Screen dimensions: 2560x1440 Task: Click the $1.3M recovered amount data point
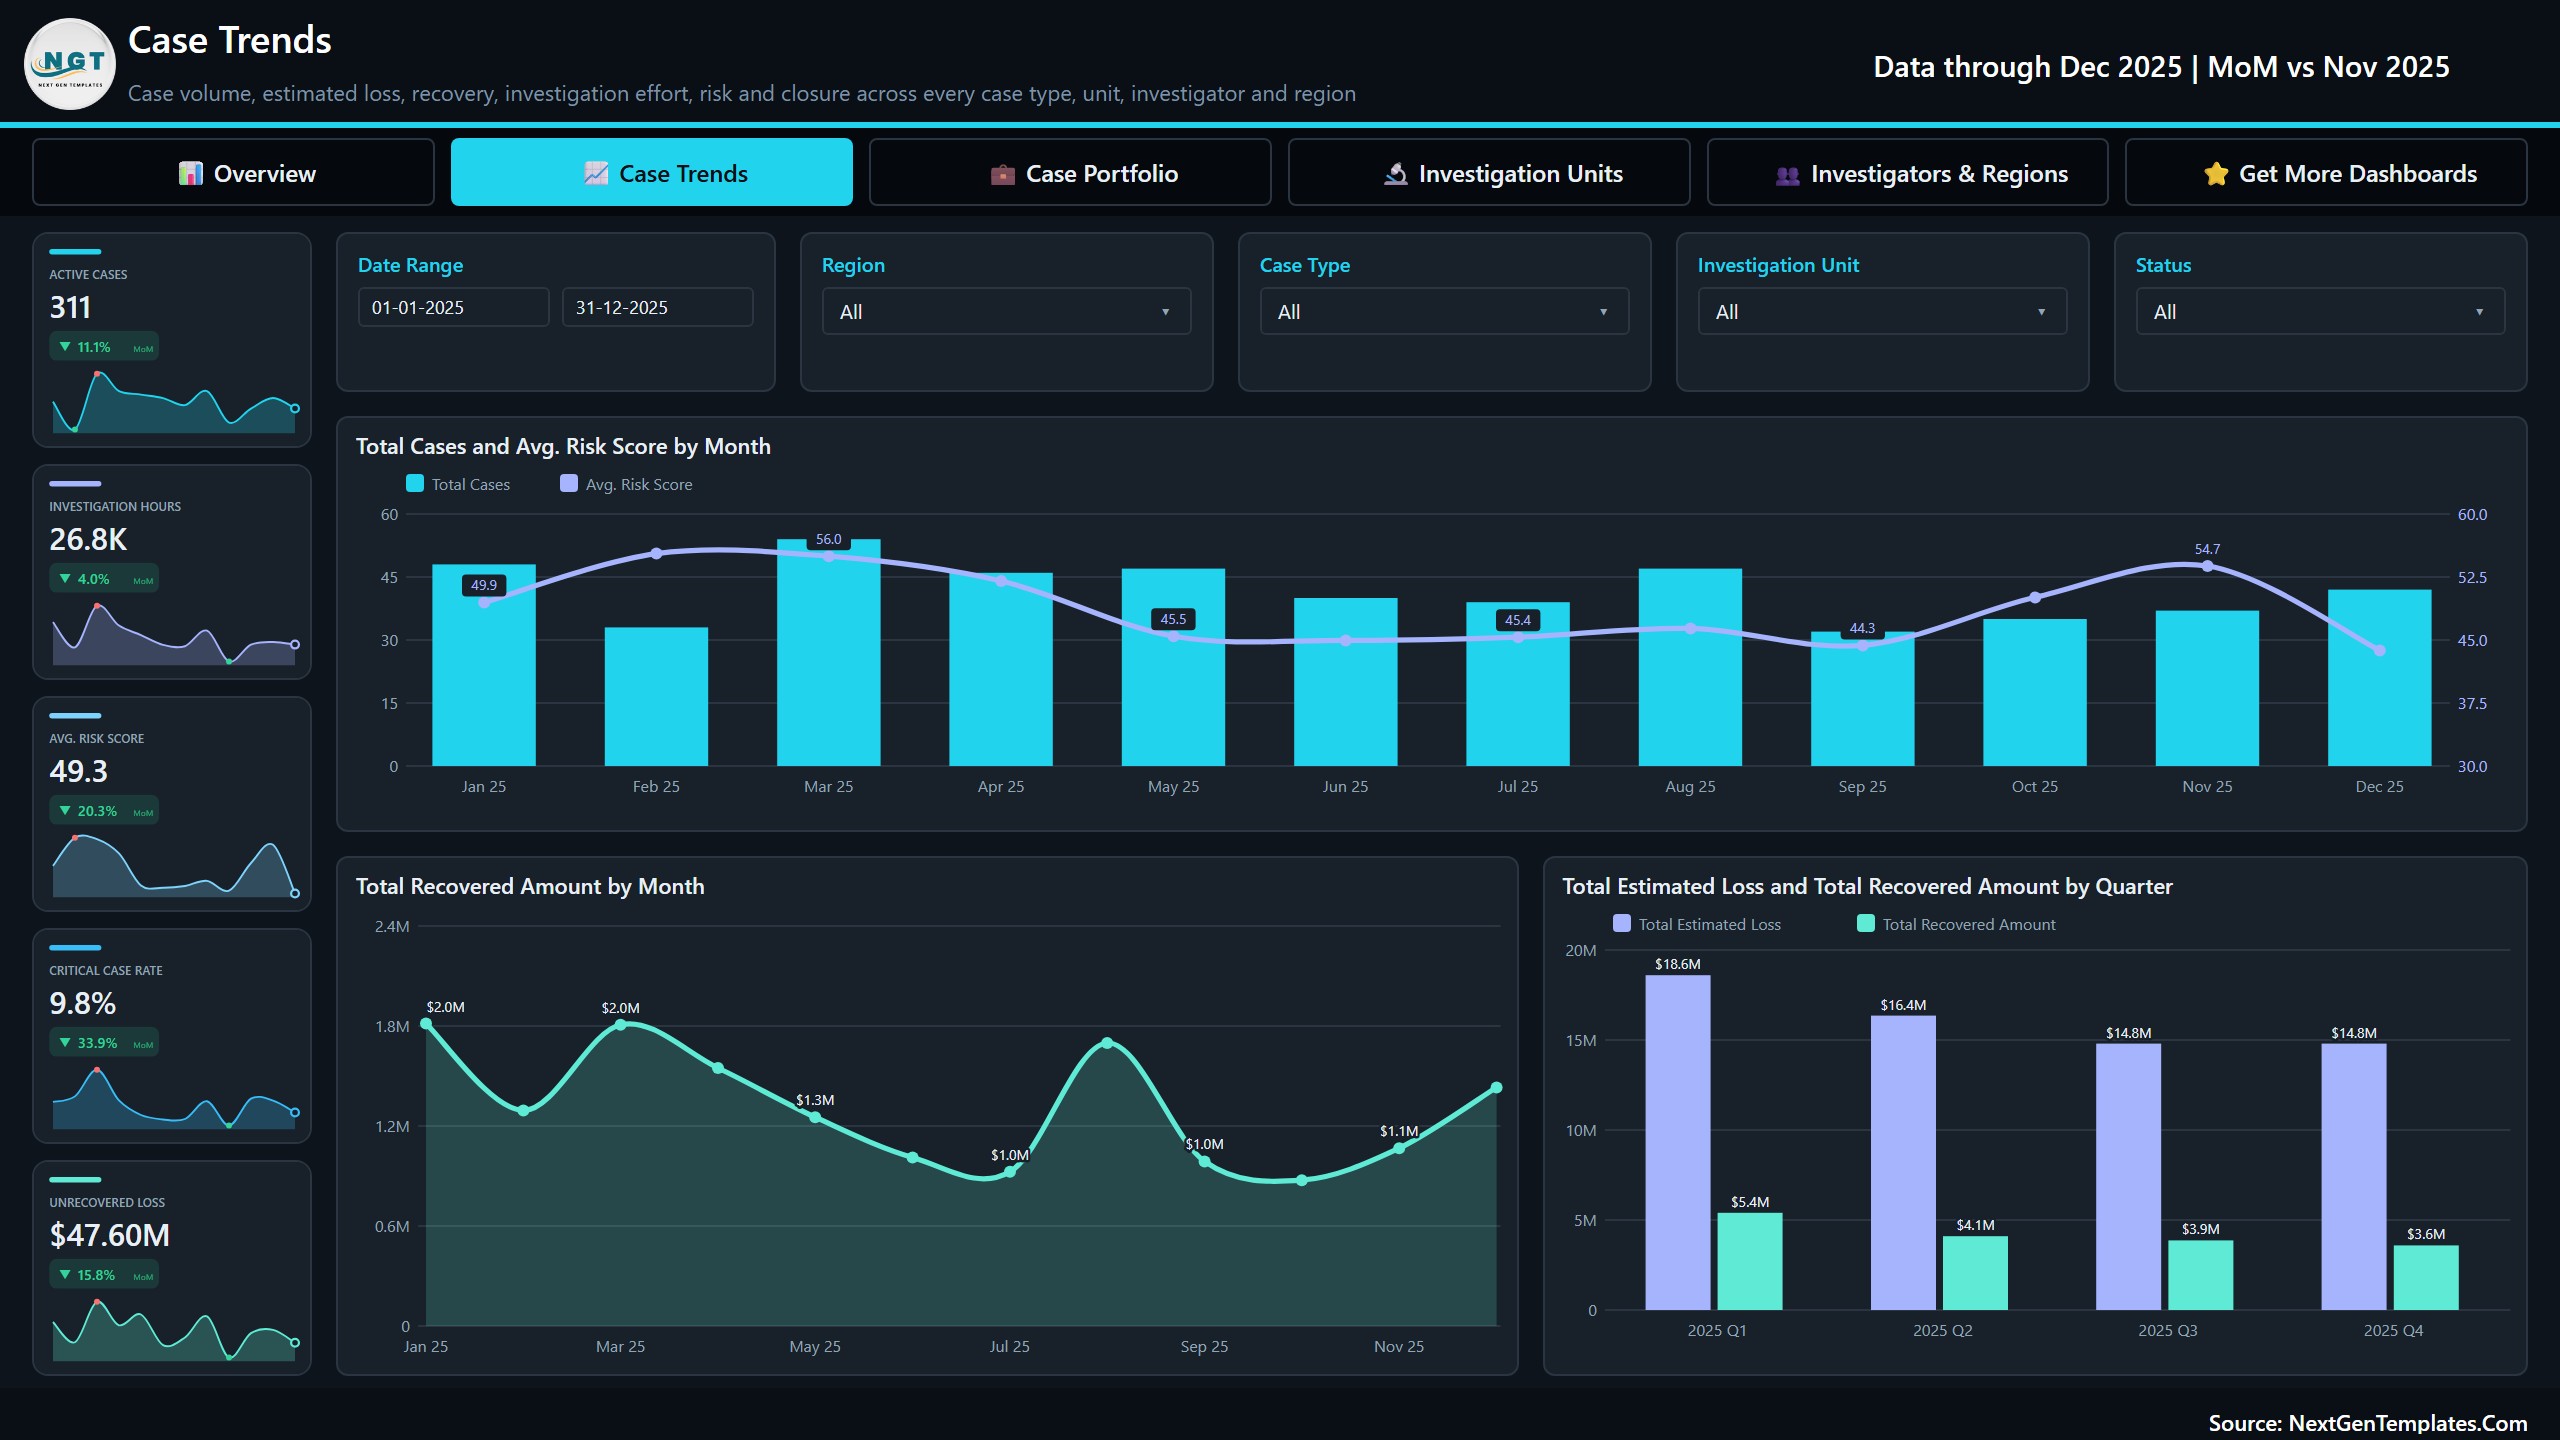(x=815, y=1117)
